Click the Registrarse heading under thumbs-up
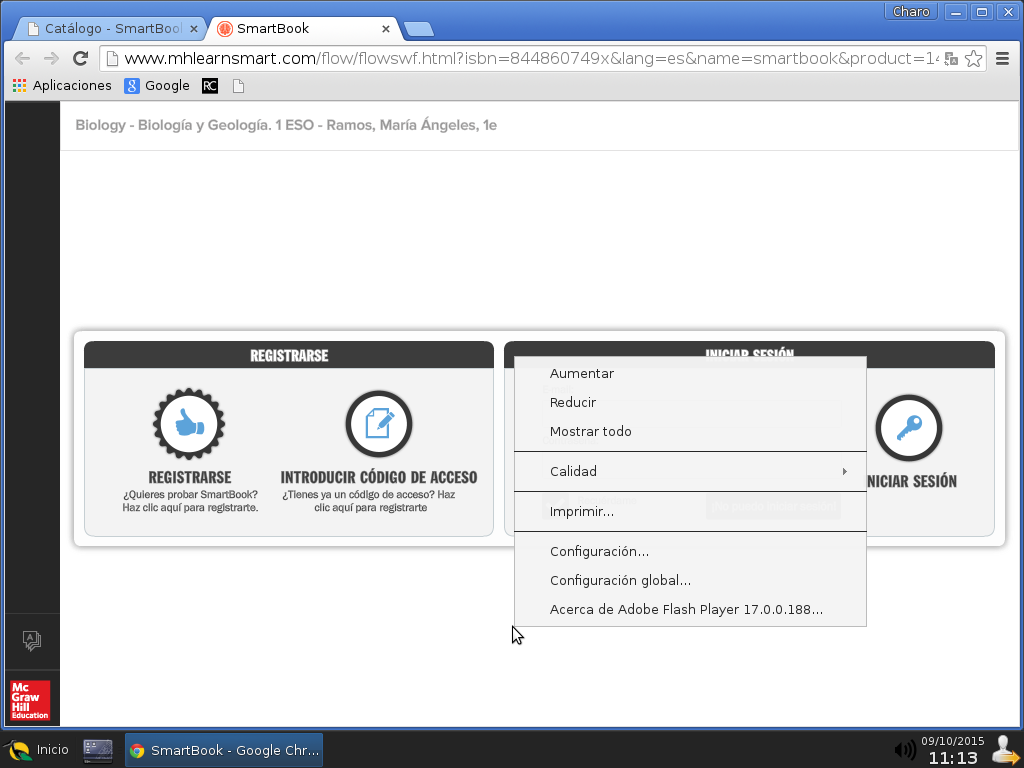 (189, 477)
